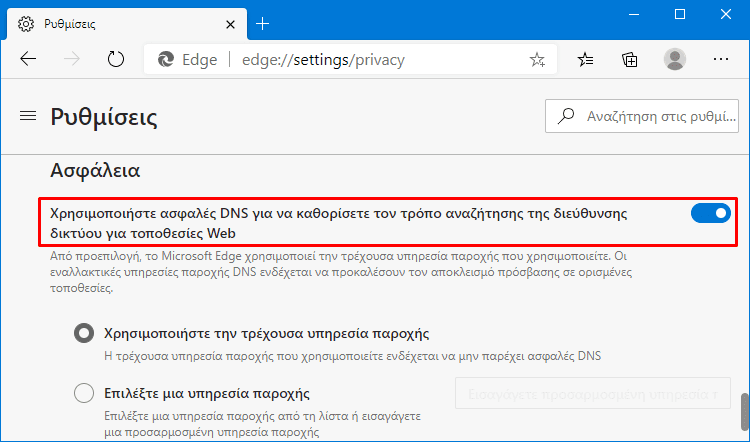
Task: Click the Ασφάλεια section heading
Action: tap(95, 170)
